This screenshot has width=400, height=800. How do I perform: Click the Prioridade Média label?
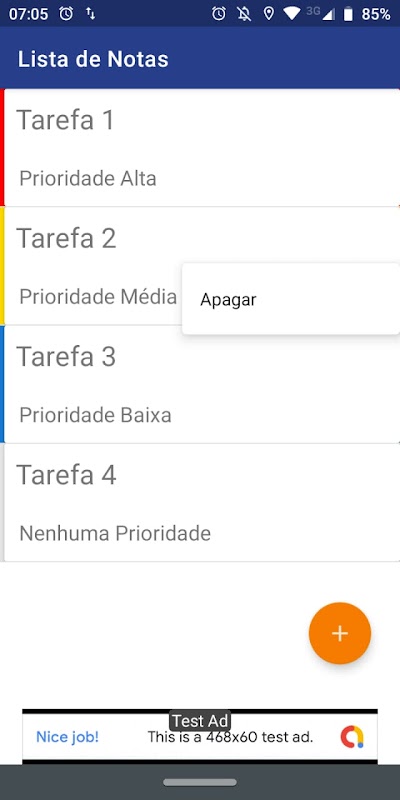(x=98, y=296)
